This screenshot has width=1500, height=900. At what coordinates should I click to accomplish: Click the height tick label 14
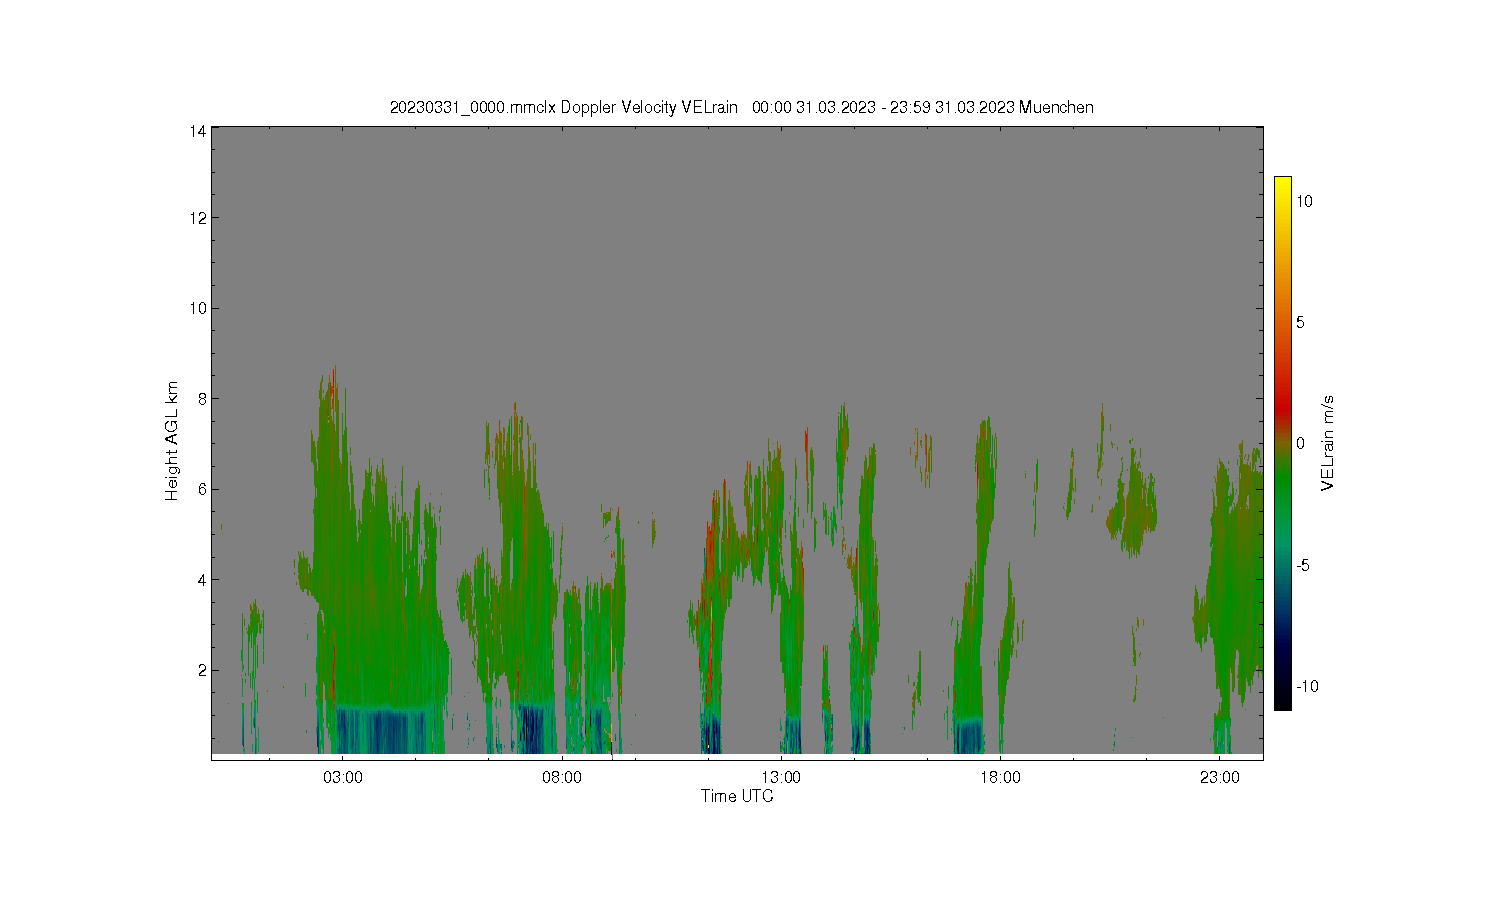198,131
